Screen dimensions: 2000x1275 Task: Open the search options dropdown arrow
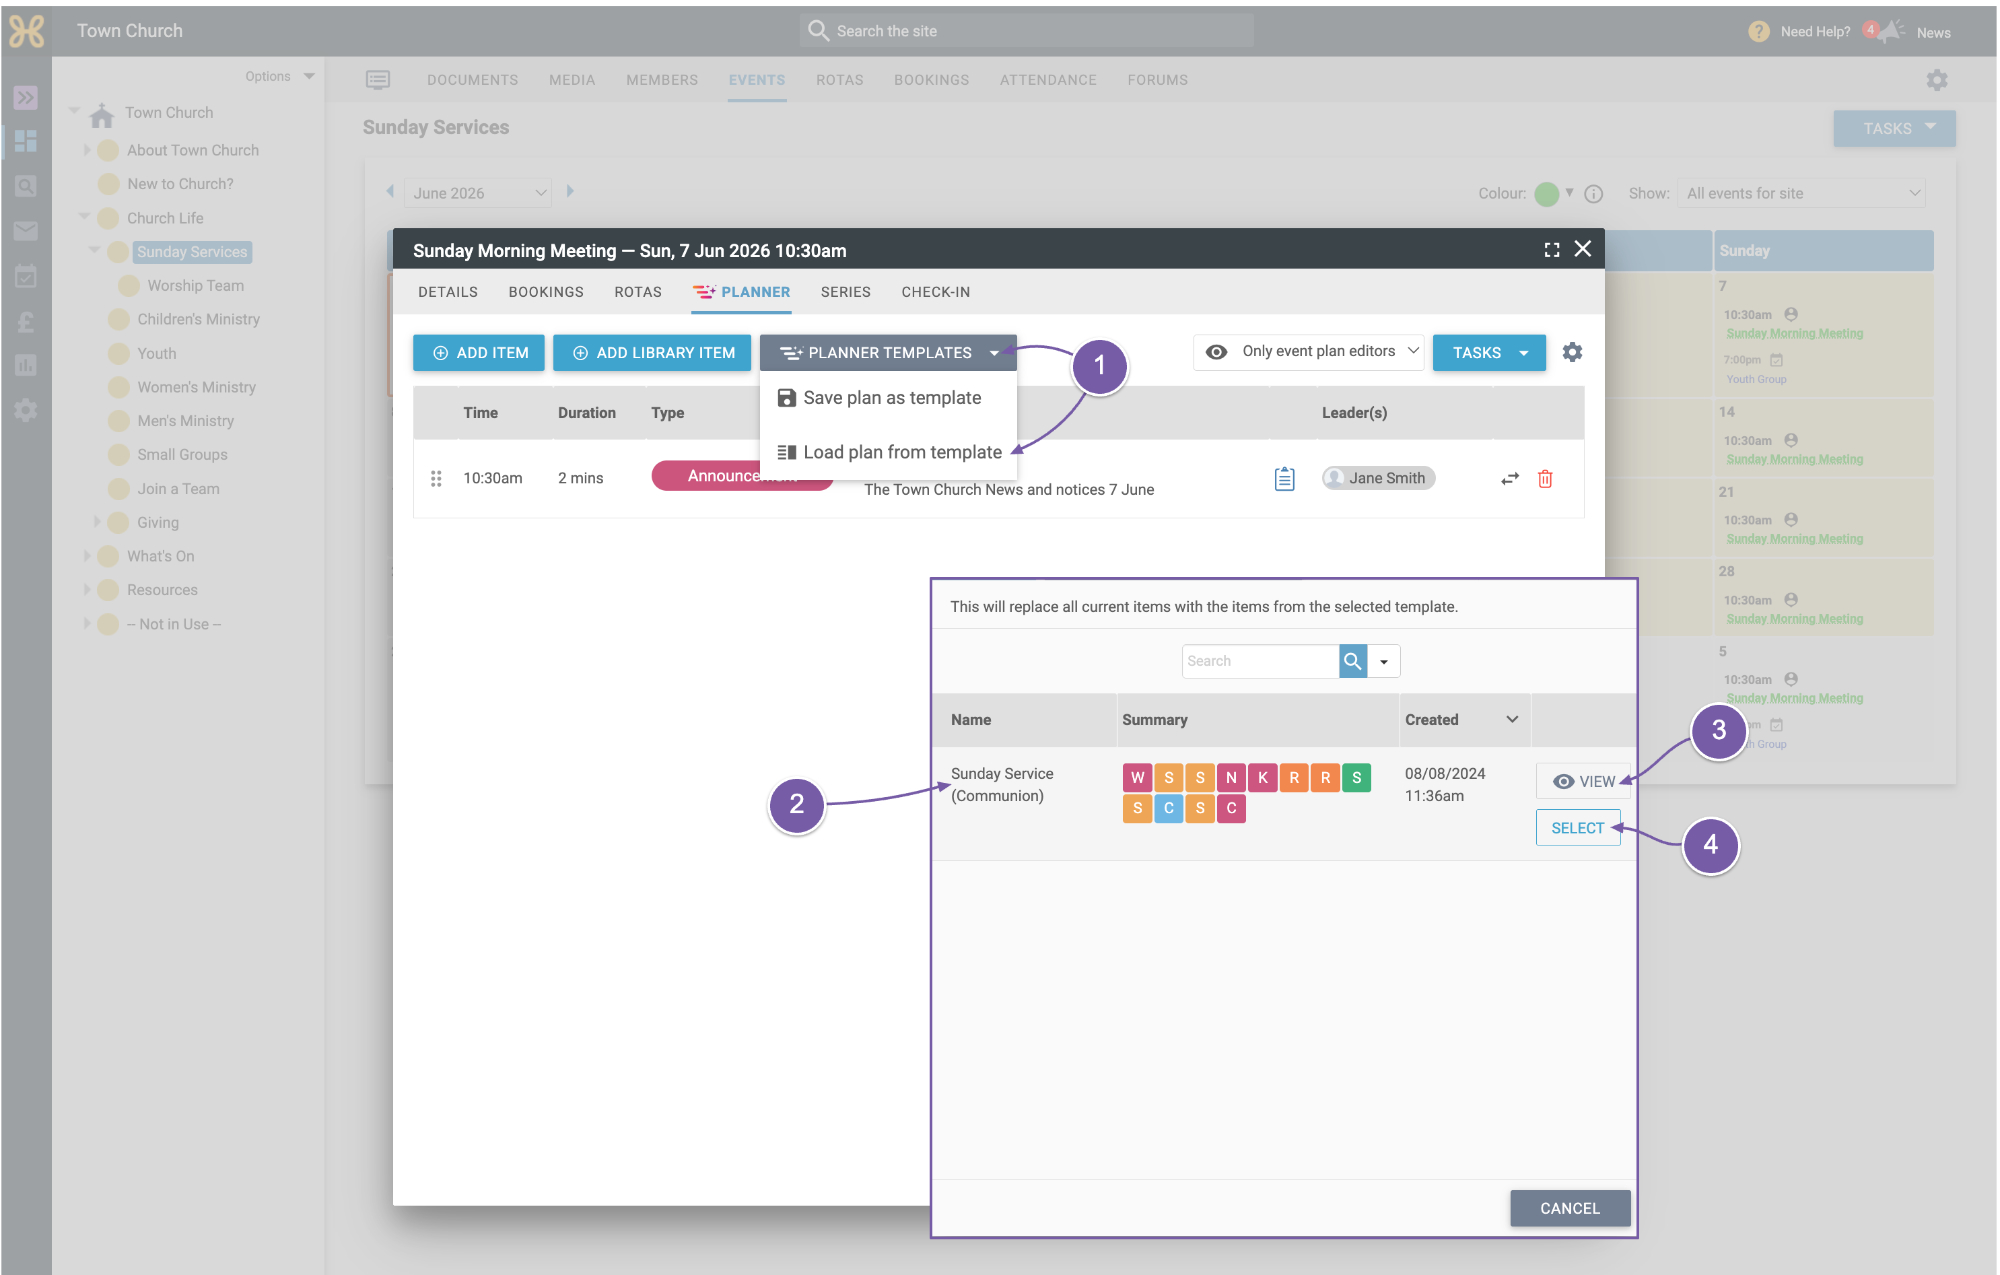click(x=1384, y=661)
